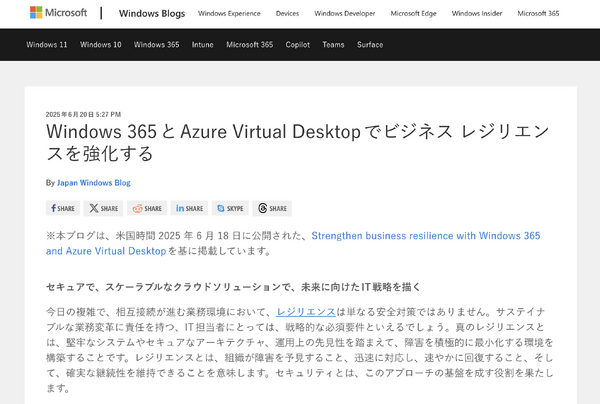Open Microsoft 365 in top header
This screenshot has height=404, width=600.
pos(538,13)
